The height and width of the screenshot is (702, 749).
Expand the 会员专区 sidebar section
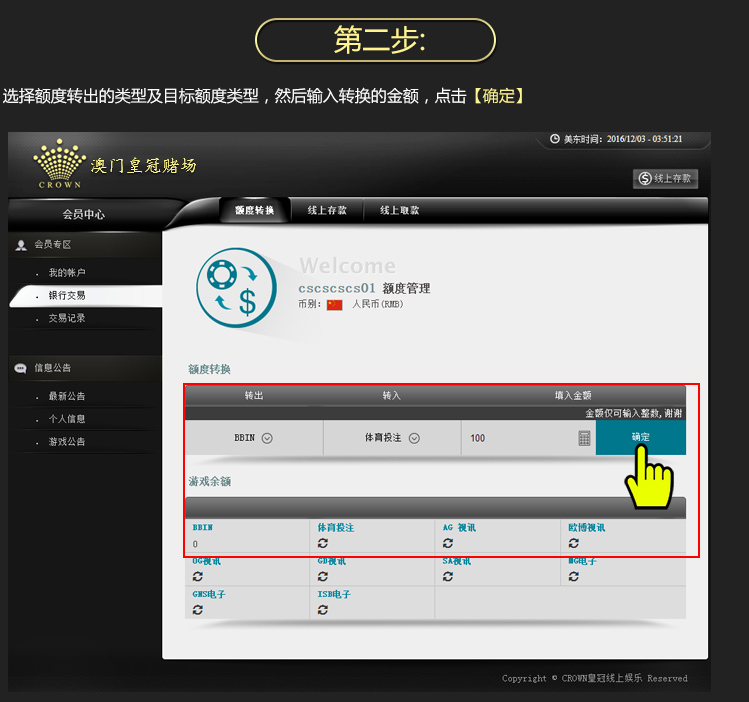52,245
